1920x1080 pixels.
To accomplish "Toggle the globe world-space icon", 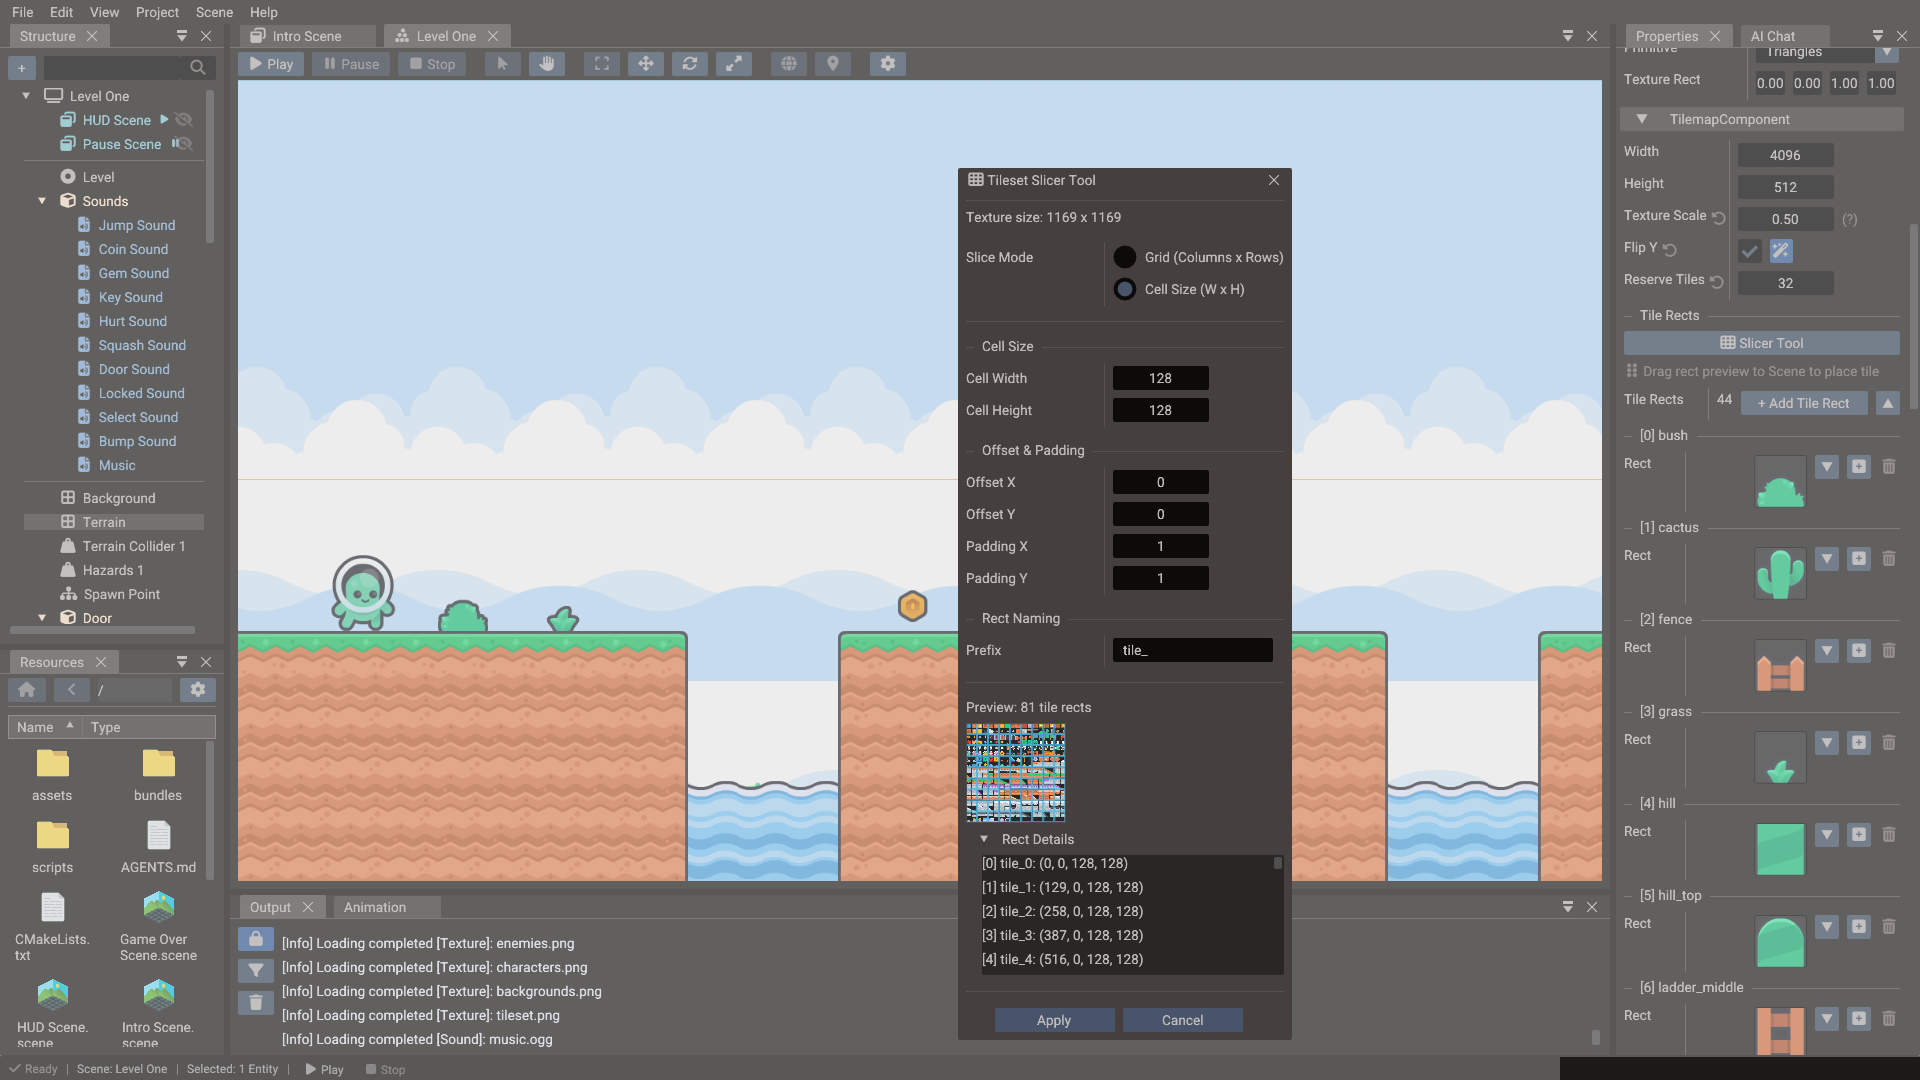I will [x=789, y=64].
